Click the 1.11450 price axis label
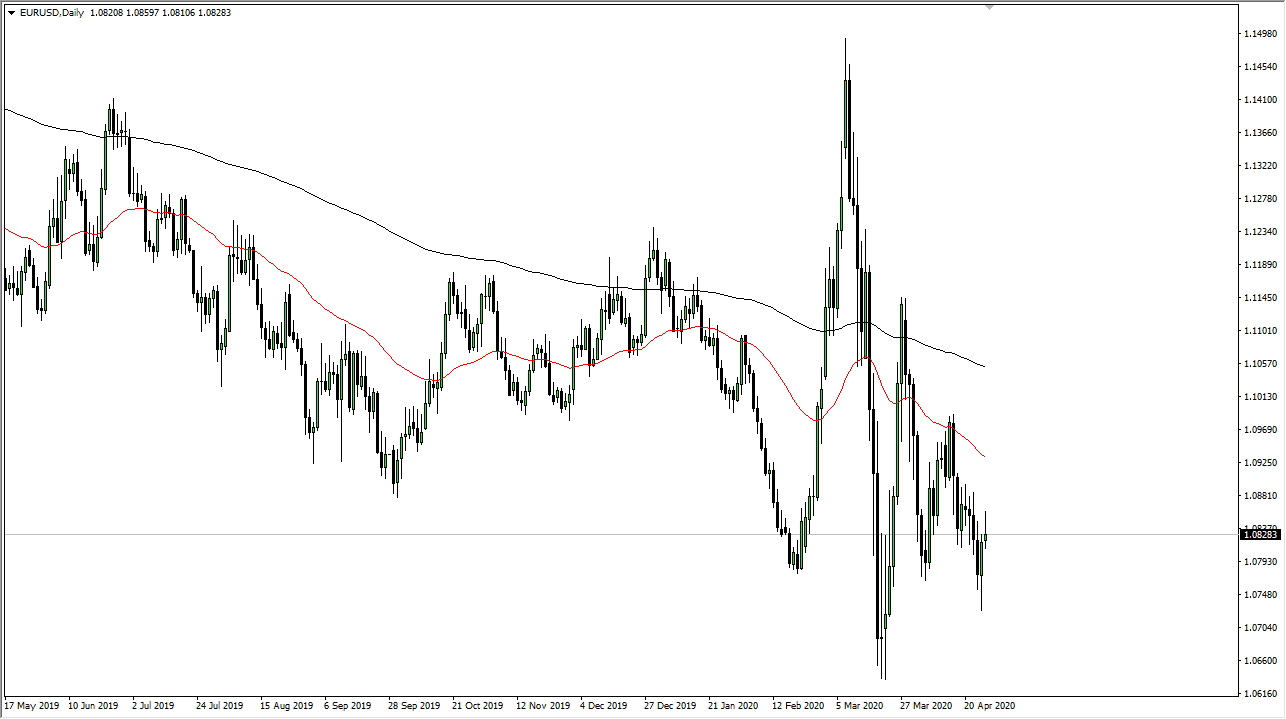 click(x=1261, y=298)
